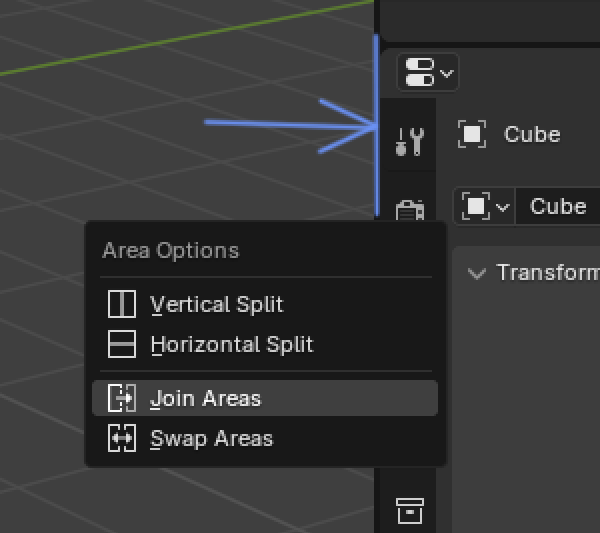
Task: Click the Cube object name field
Action: coord(558,207)
